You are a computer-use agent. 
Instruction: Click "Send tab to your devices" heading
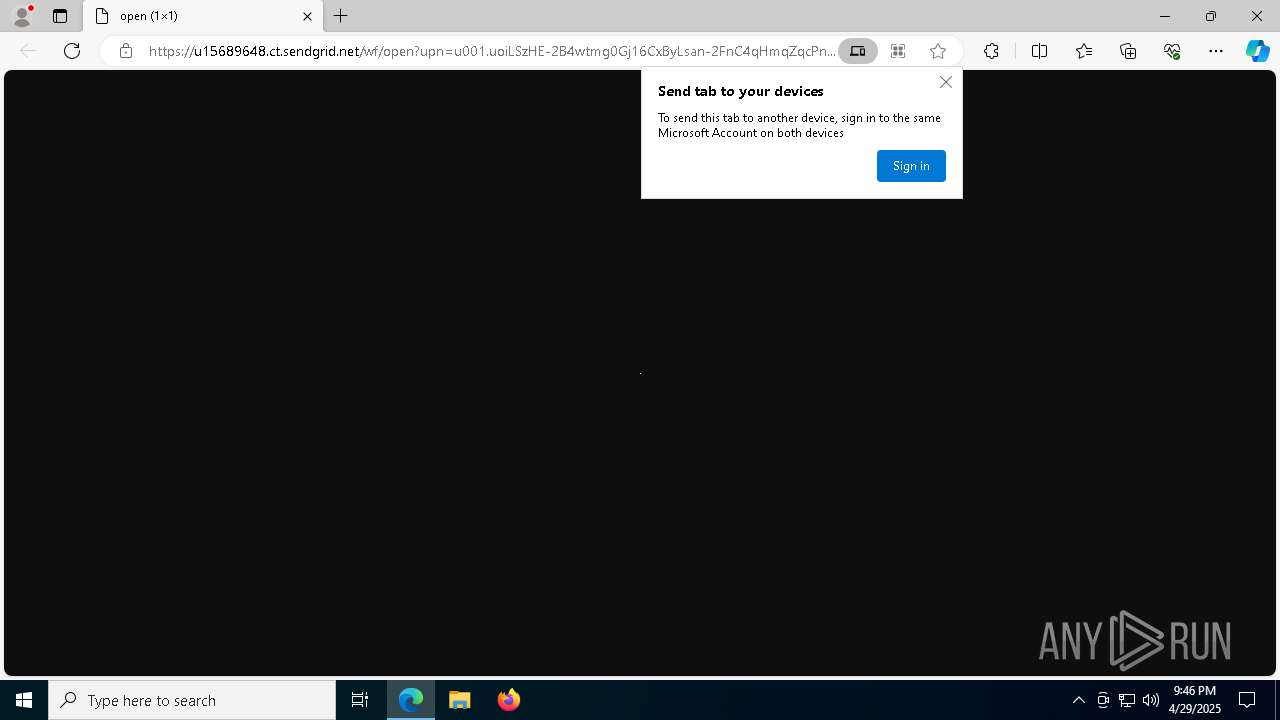(741, 91)
